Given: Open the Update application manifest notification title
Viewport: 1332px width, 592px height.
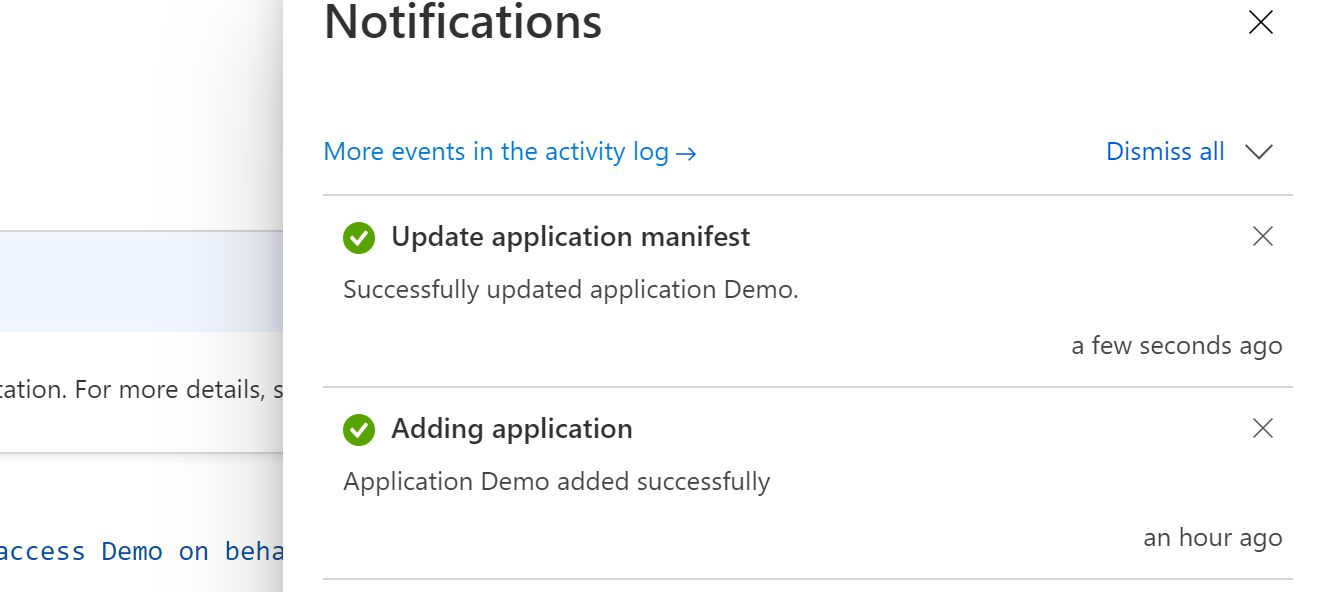Looking at the screenshot, I should [x=570, y=237].
